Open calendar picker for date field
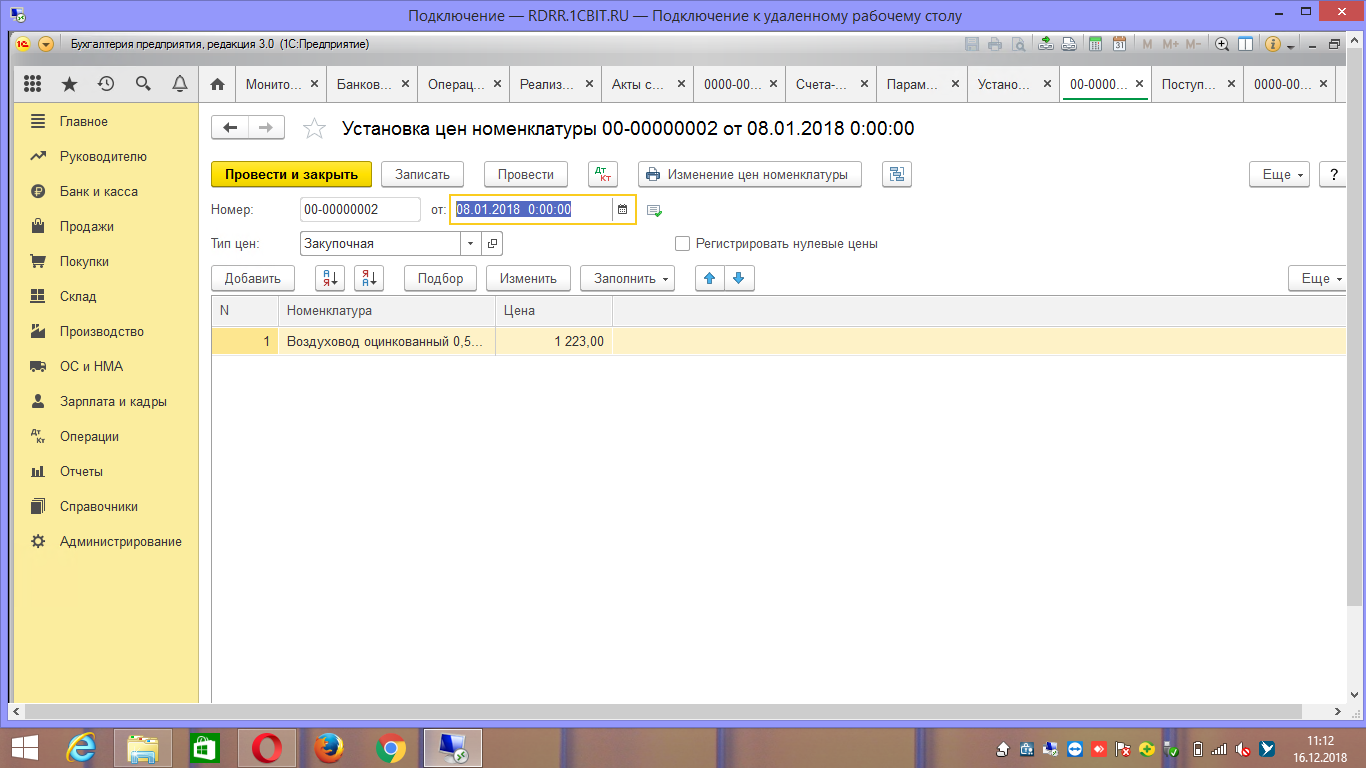 point(623,209)
